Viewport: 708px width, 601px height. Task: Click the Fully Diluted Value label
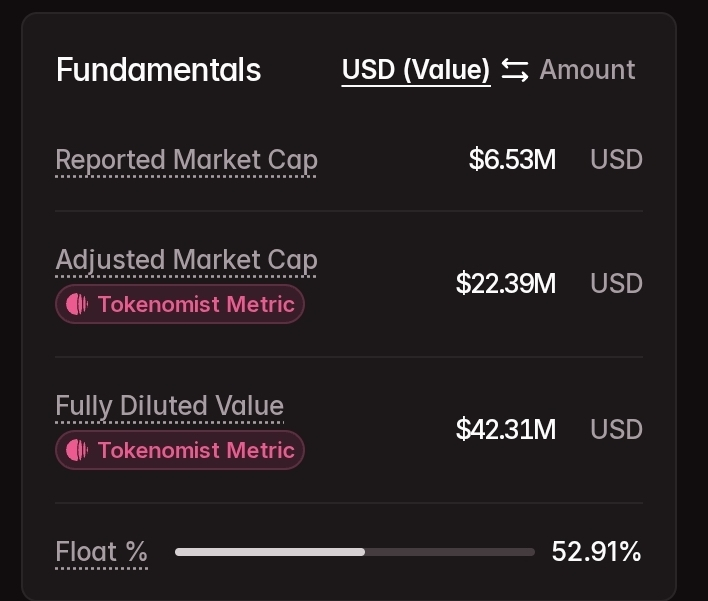click(170, 406)
